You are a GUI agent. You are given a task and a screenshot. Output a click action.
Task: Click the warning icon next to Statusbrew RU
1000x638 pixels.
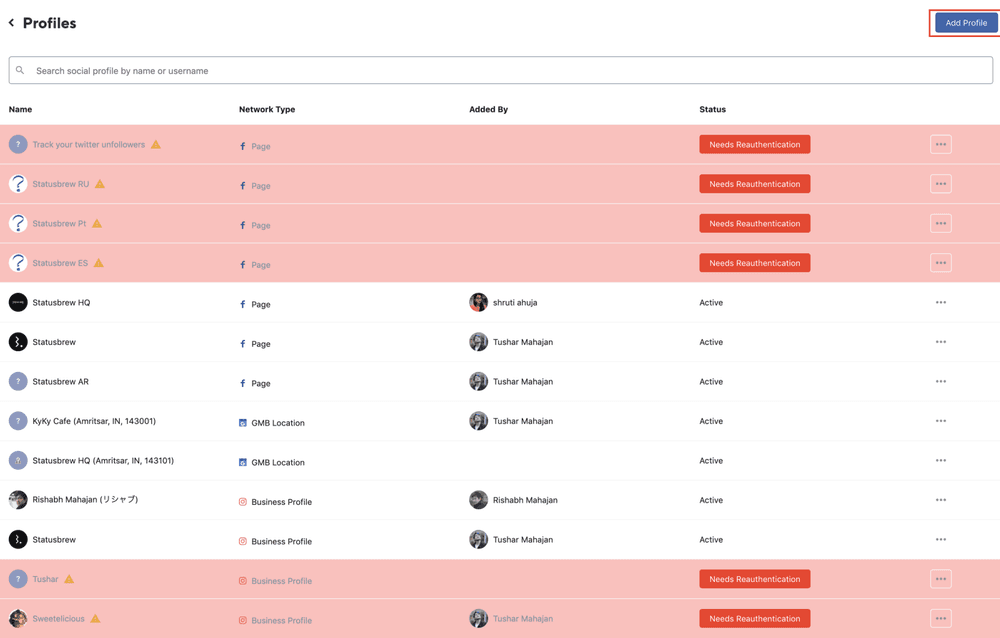pyautogui.click(x=100, y=184)
